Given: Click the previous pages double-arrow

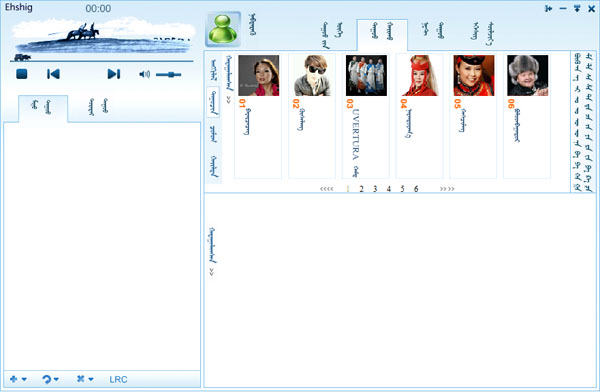Looking at the screenshot, I should tap(326, 189).
